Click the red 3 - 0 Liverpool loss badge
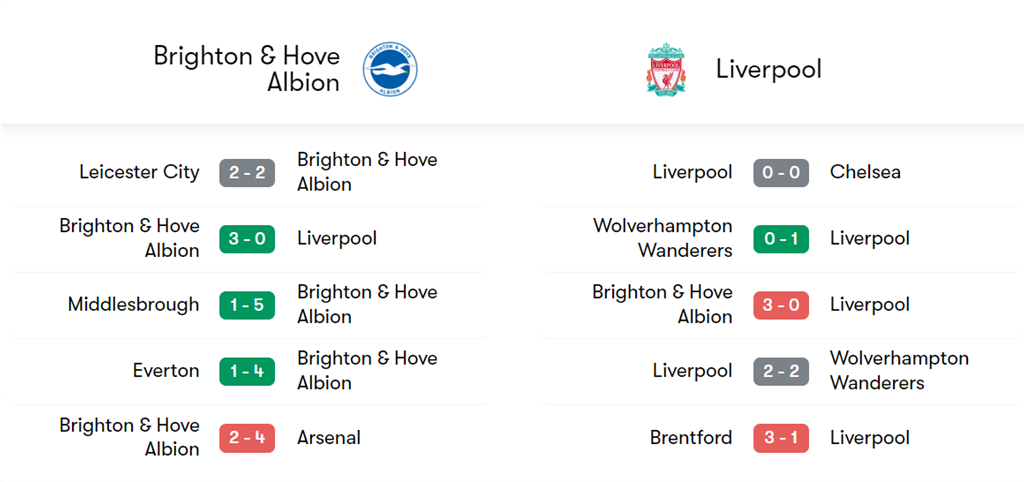This screenshot has width=1024, height=482. pos(781,305)
